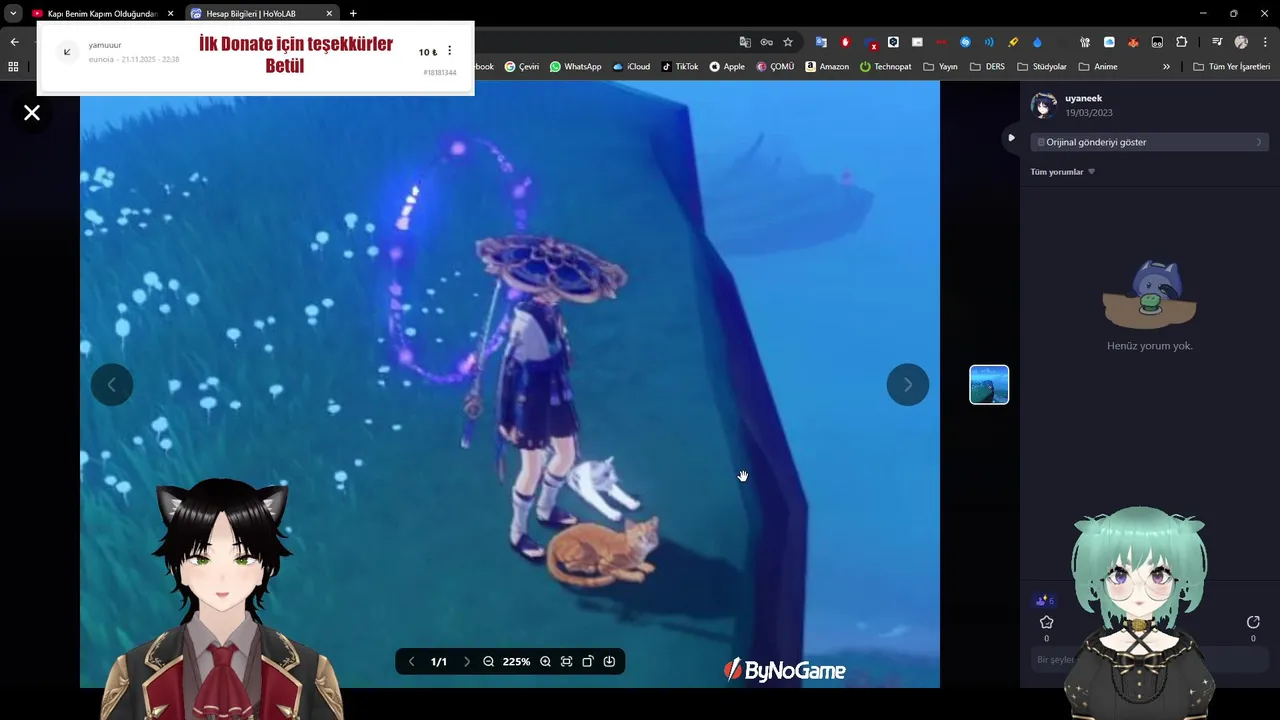This screenshot has width=1280, height=720.
Task: Click the red shield adblock extension icon
Action: coord(845,42)
